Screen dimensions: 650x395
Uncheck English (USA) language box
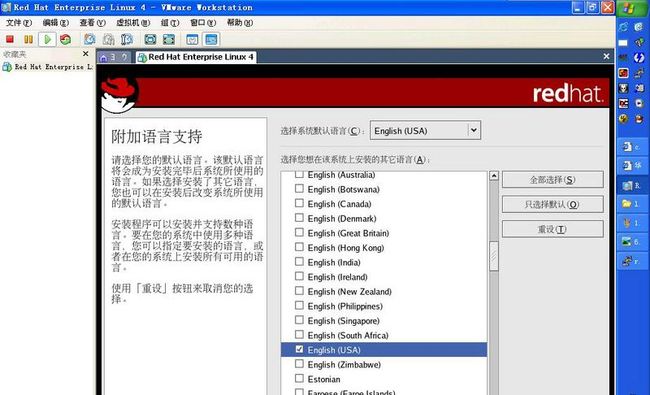pos(299,349)
